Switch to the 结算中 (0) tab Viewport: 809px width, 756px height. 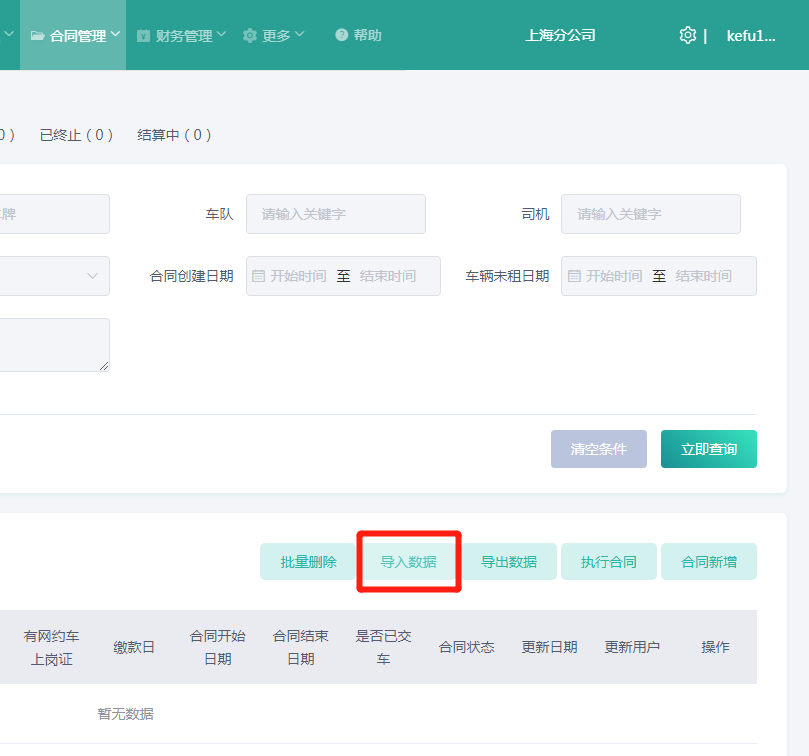(x=174, y=135)
